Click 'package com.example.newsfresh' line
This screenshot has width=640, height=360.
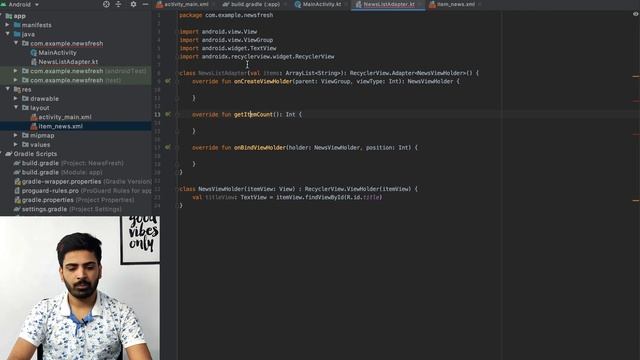tap(226, 15)
